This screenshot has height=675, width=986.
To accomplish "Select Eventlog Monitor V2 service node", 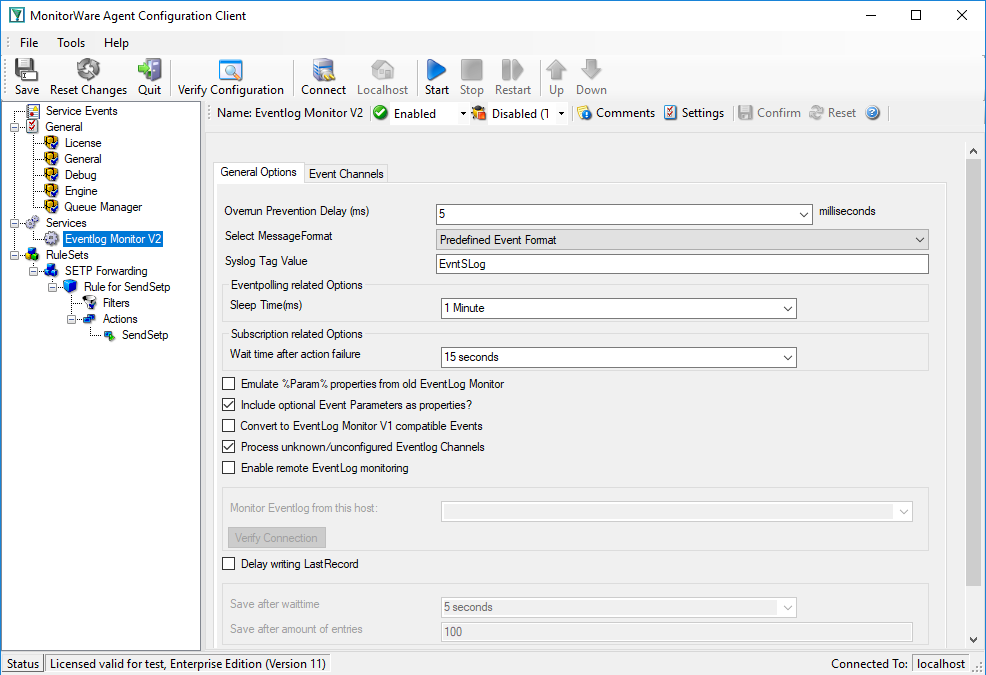I will [113, 239].
